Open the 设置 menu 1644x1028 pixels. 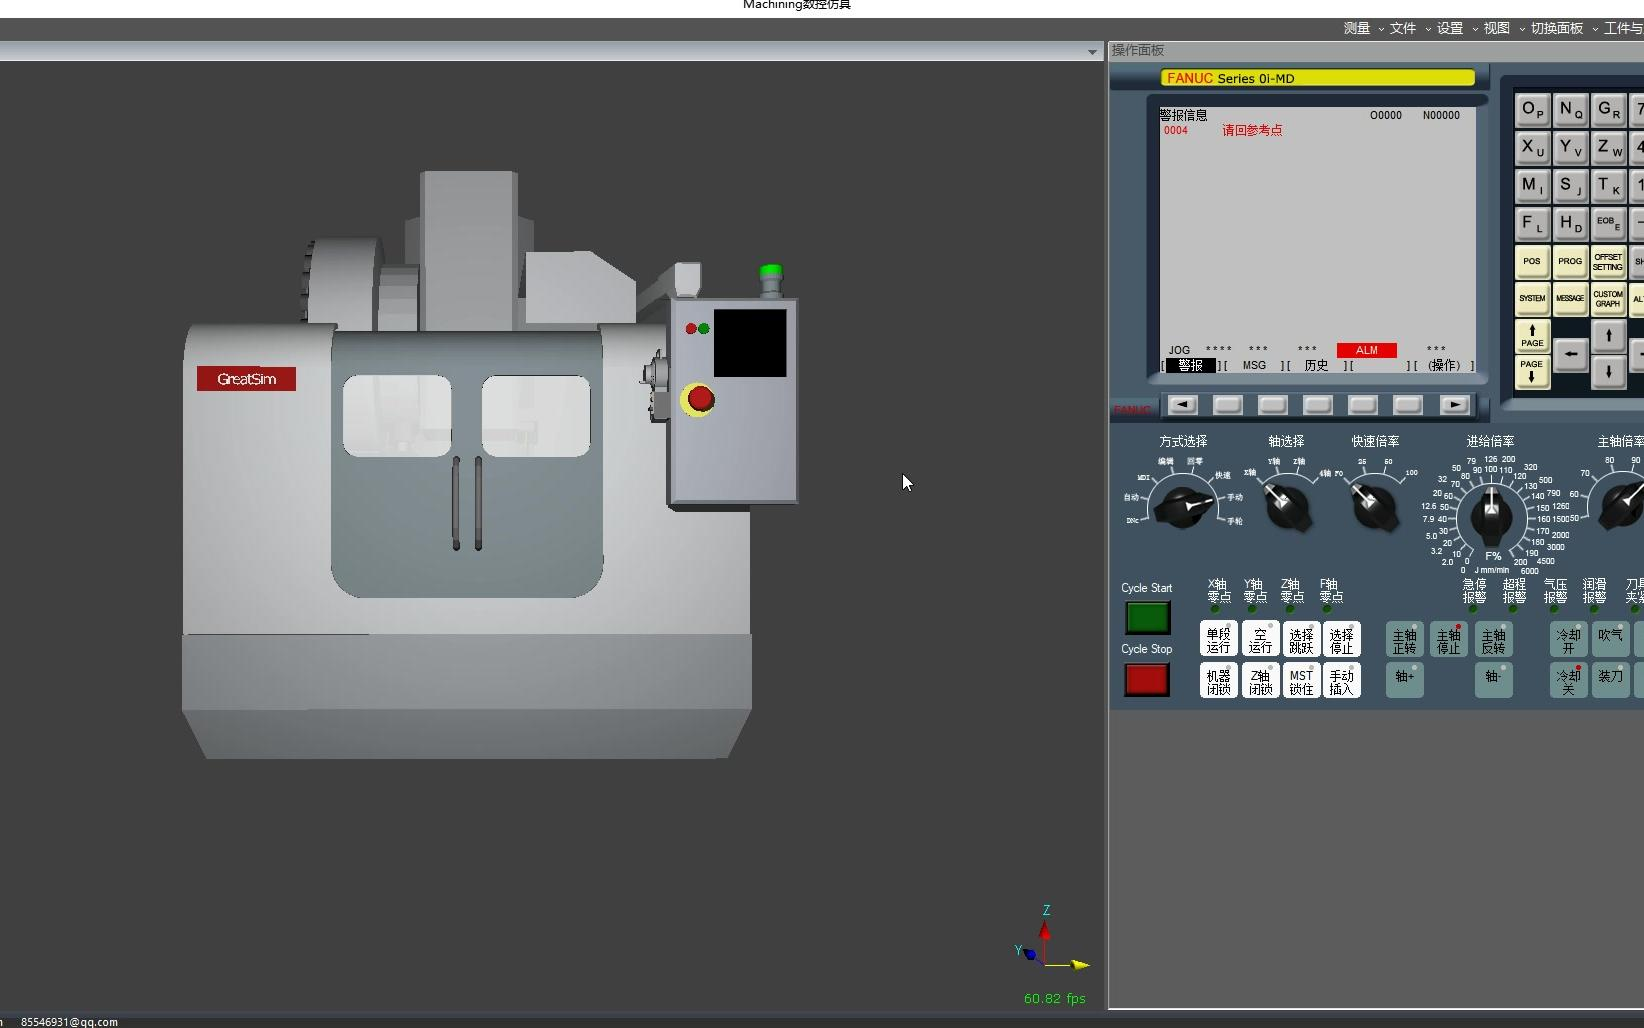[1450, 28]
